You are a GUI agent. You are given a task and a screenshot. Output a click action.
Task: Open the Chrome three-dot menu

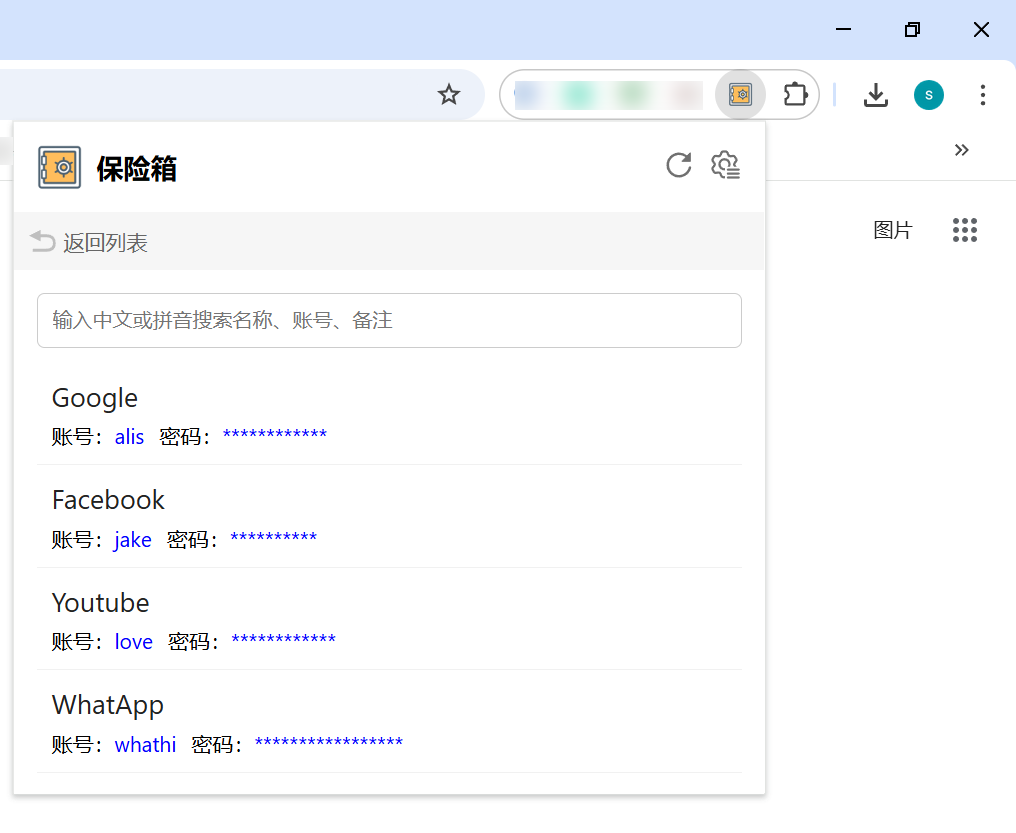tap(982, 95)
